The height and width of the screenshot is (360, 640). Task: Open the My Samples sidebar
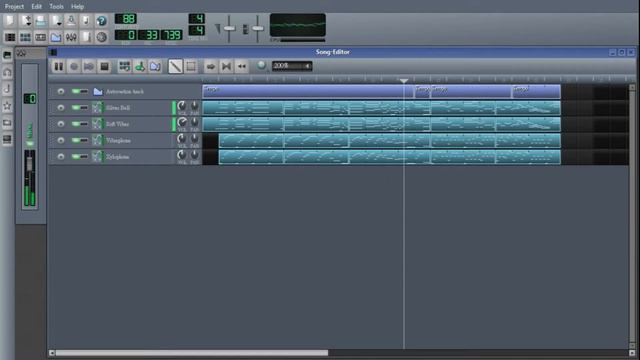(x=7, y=89)
